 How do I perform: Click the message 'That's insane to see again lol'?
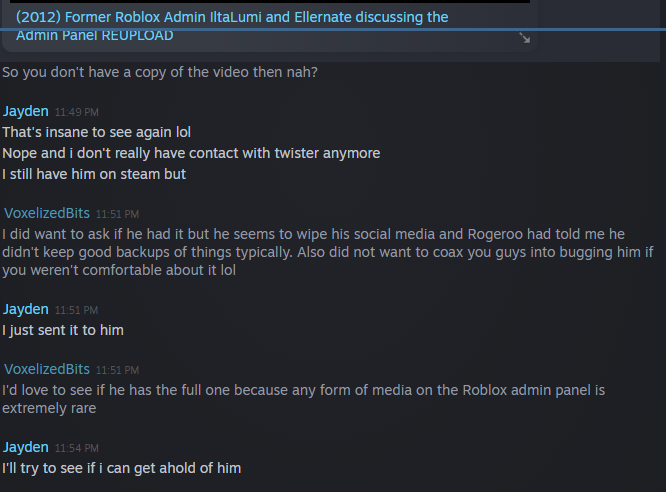click(x=97, y=132)
